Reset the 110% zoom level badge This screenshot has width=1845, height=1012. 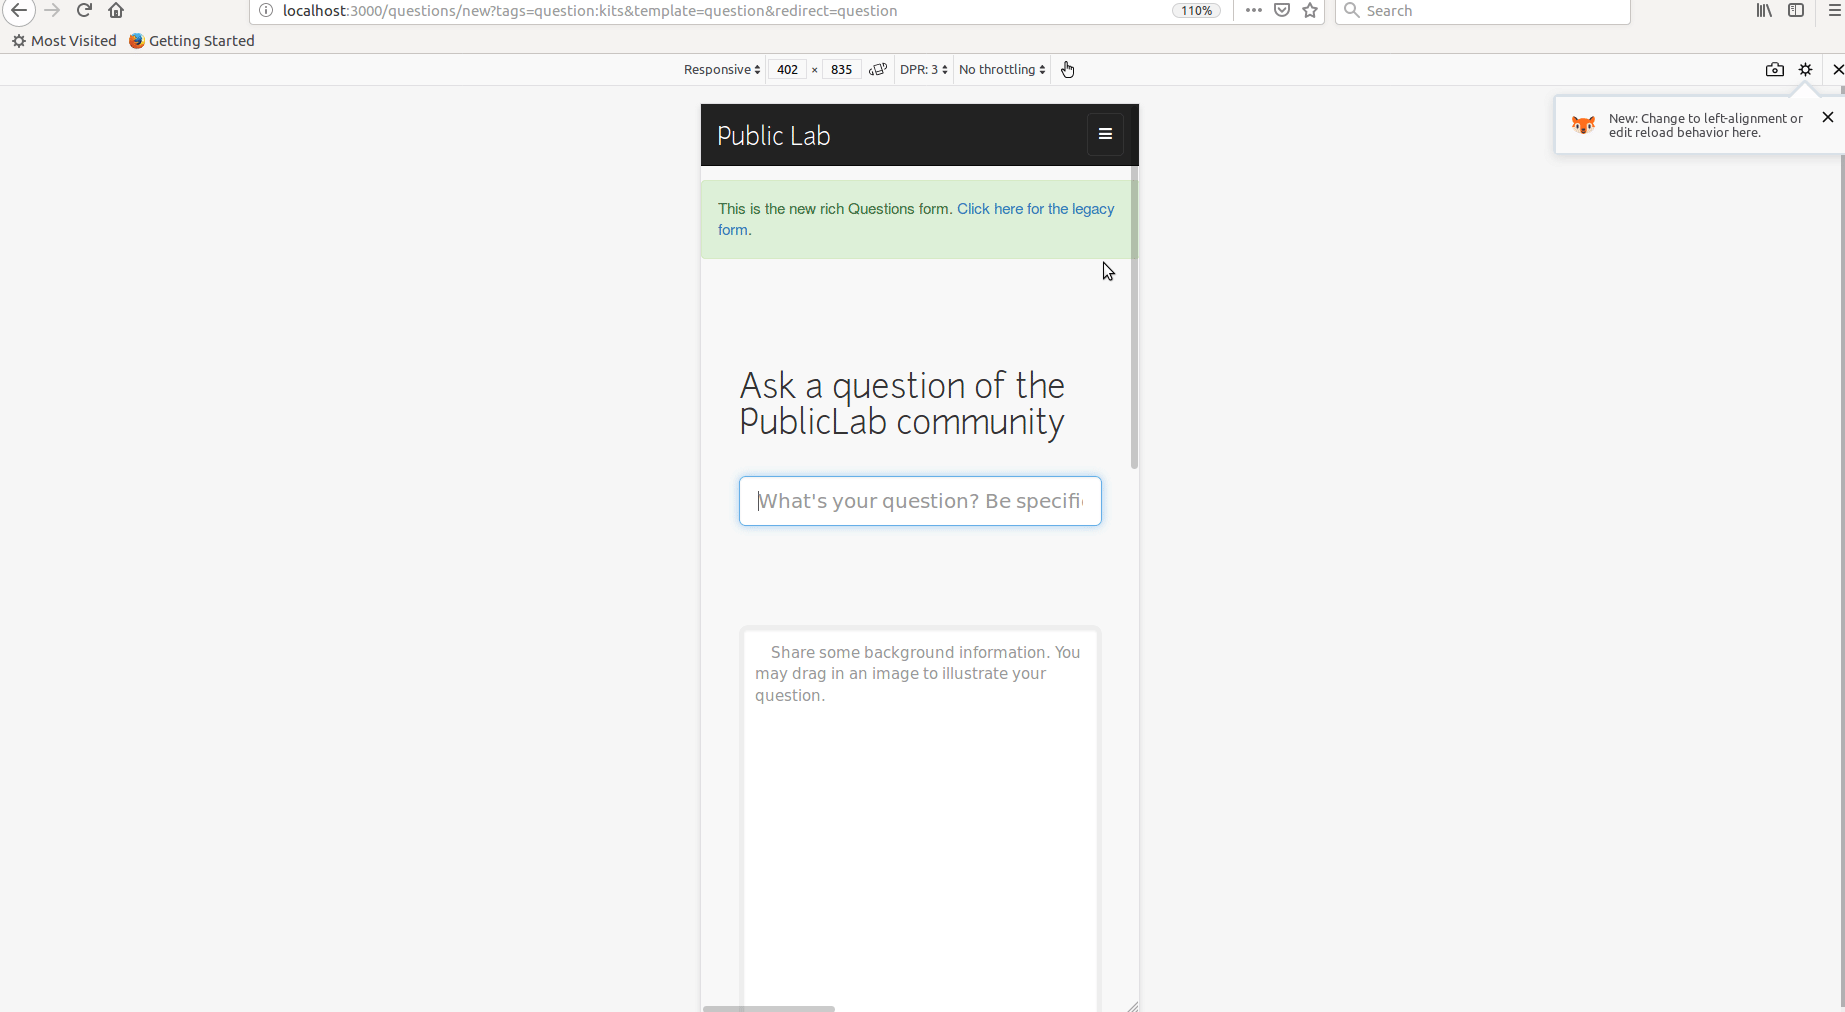pos(1197,11)
